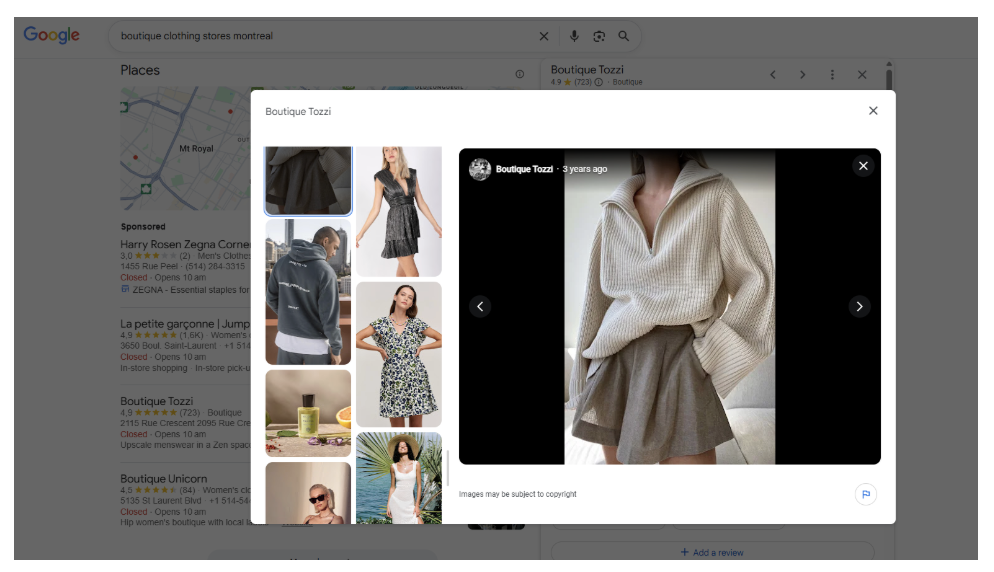
Task: Click the search input field
Action: tap(320, 36)
